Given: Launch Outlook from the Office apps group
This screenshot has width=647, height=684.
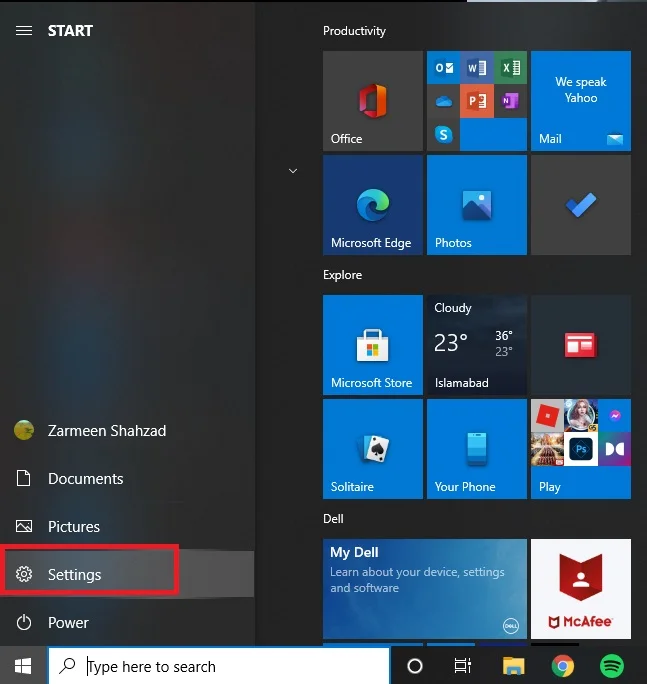Looking at the screenshot, I should click(444, 68).
